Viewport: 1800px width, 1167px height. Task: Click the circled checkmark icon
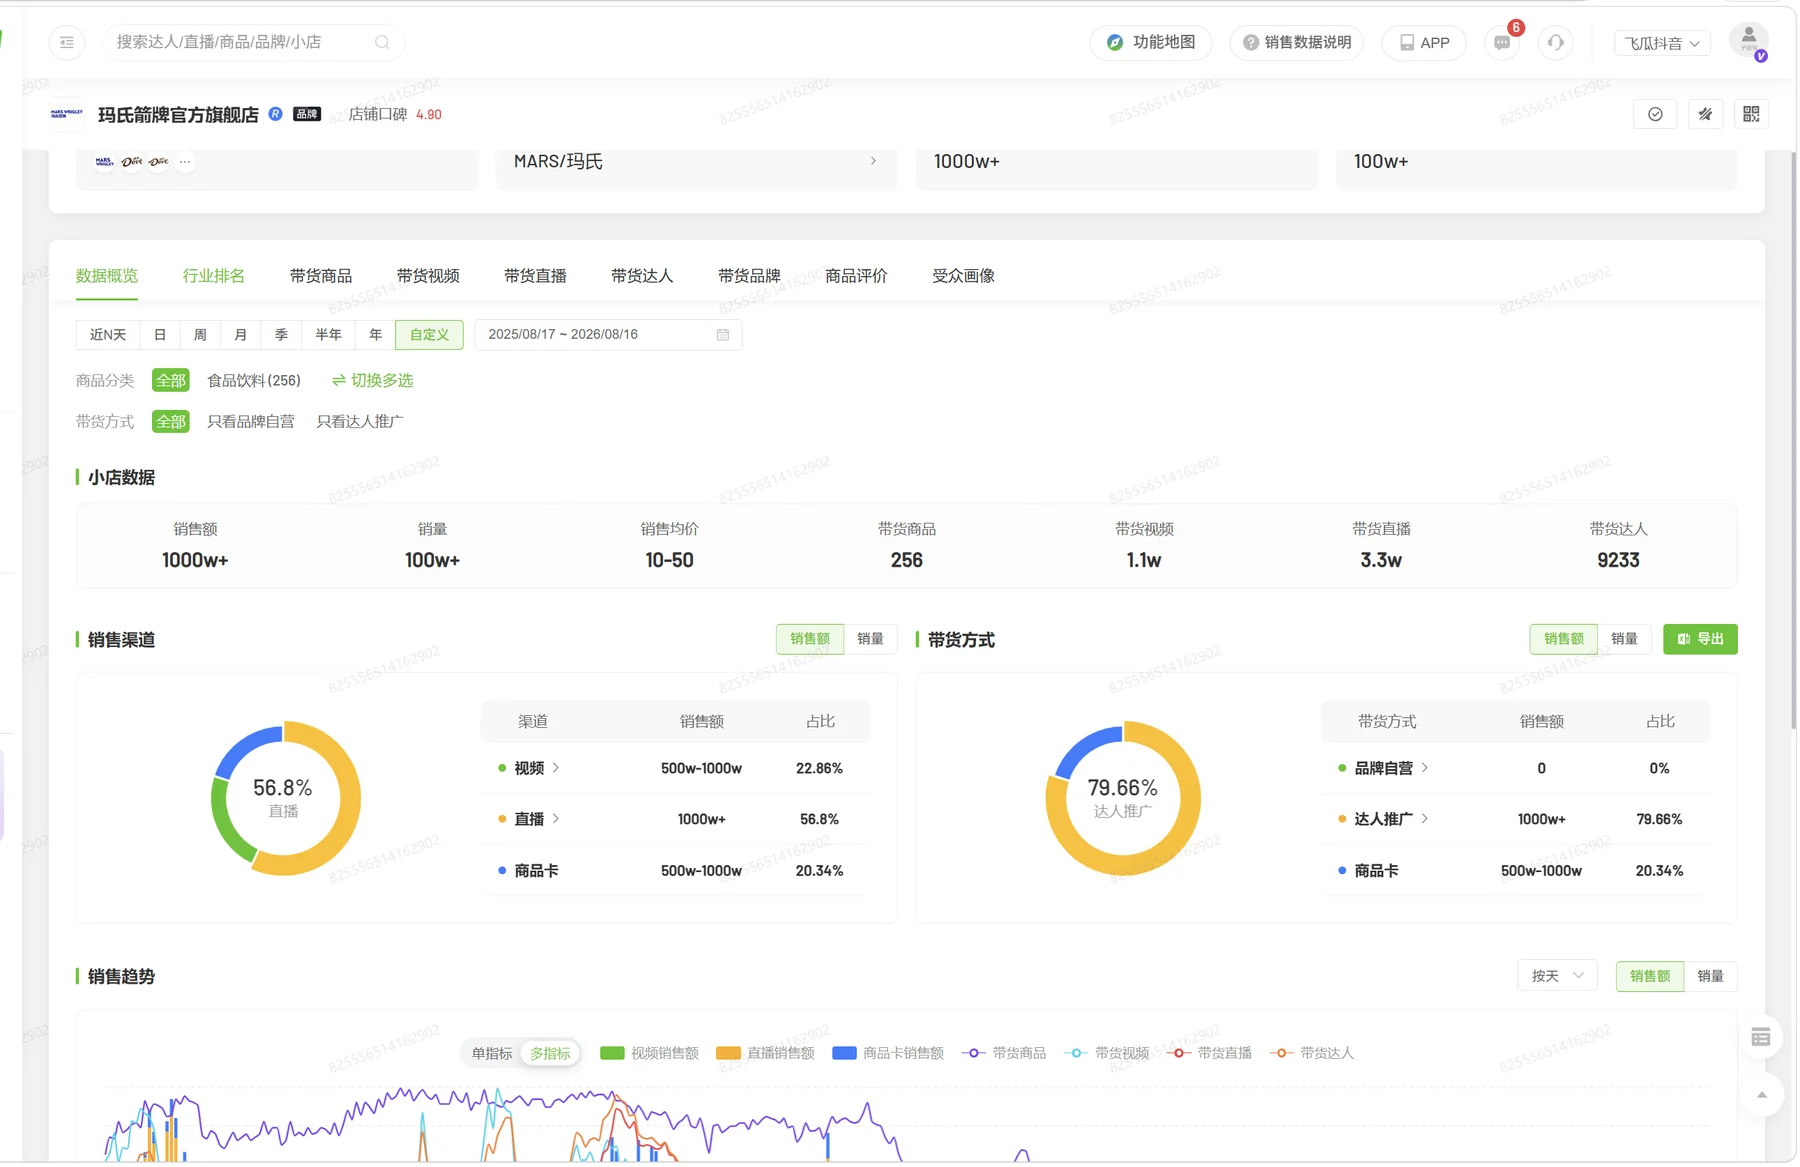coord(1655,114)
